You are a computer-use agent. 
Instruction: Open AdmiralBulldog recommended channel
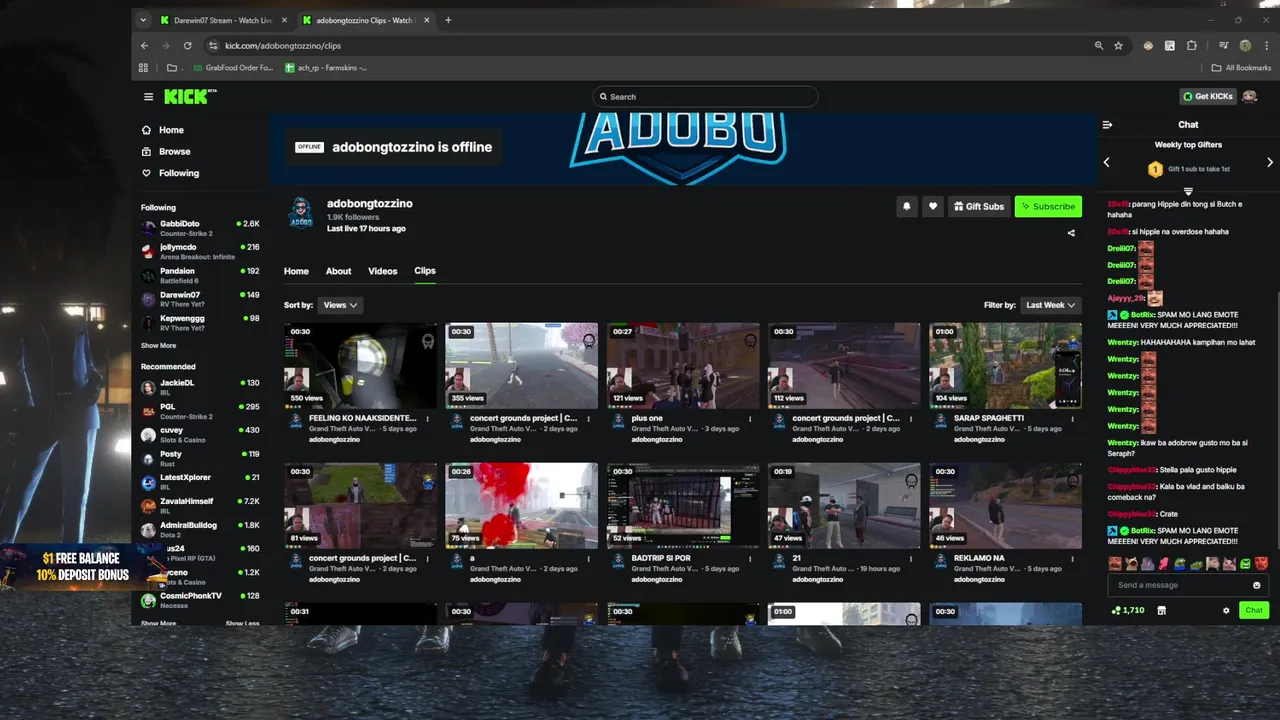[x=200, y=529]
